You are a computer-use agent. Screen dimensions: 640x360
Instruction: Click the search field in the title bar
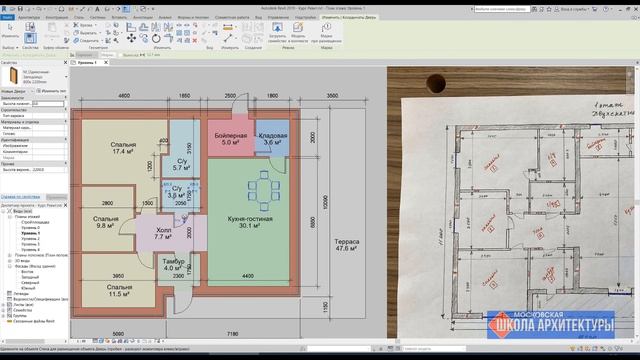point(502,9)
